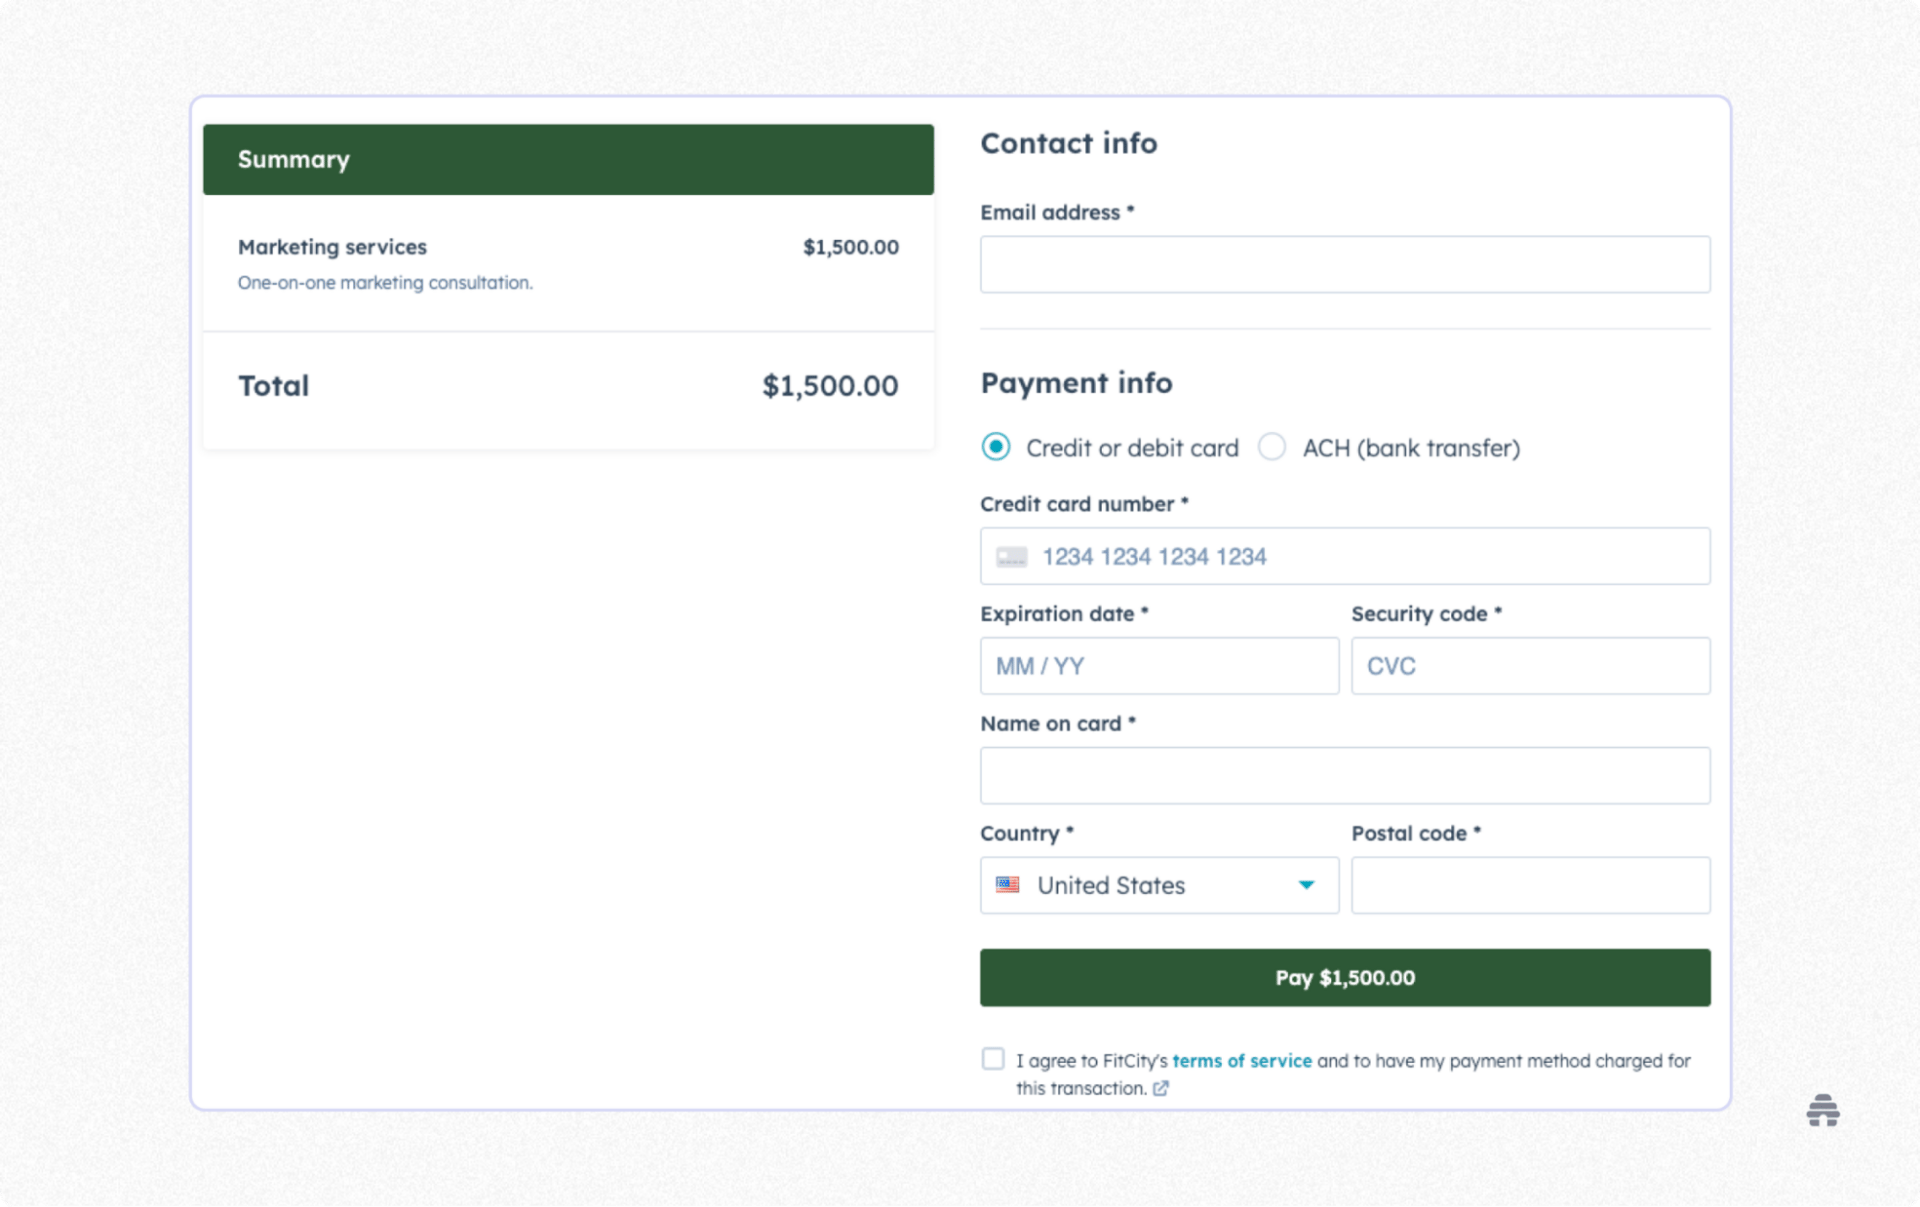This screenshot has height=1207, width=1920.
Task: Click the Email address input field
Action: coord(1345,263)
